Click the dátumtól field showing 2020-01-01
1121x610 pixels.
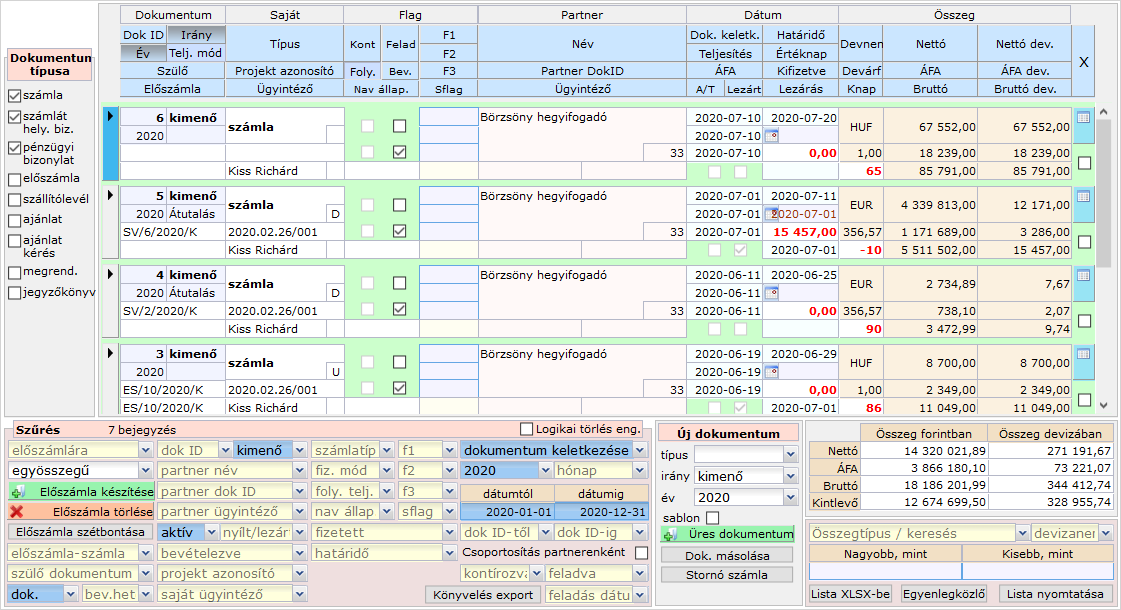(x=506, y=512)
